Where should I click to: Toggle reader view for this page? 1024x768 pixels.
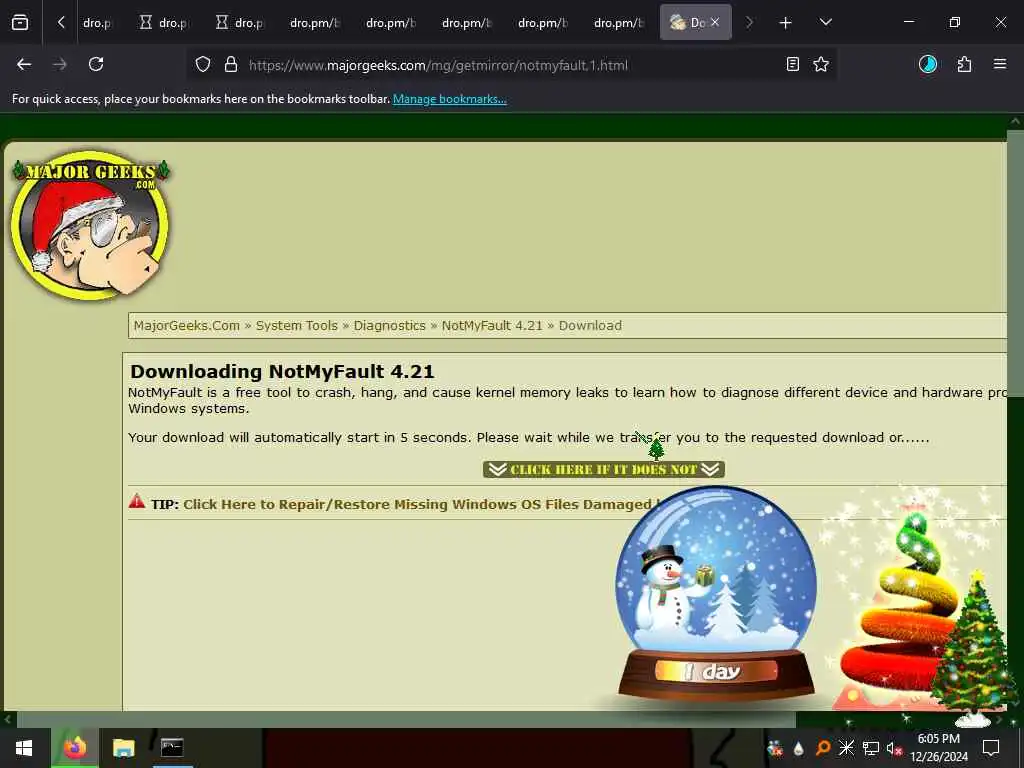point(792,65)
